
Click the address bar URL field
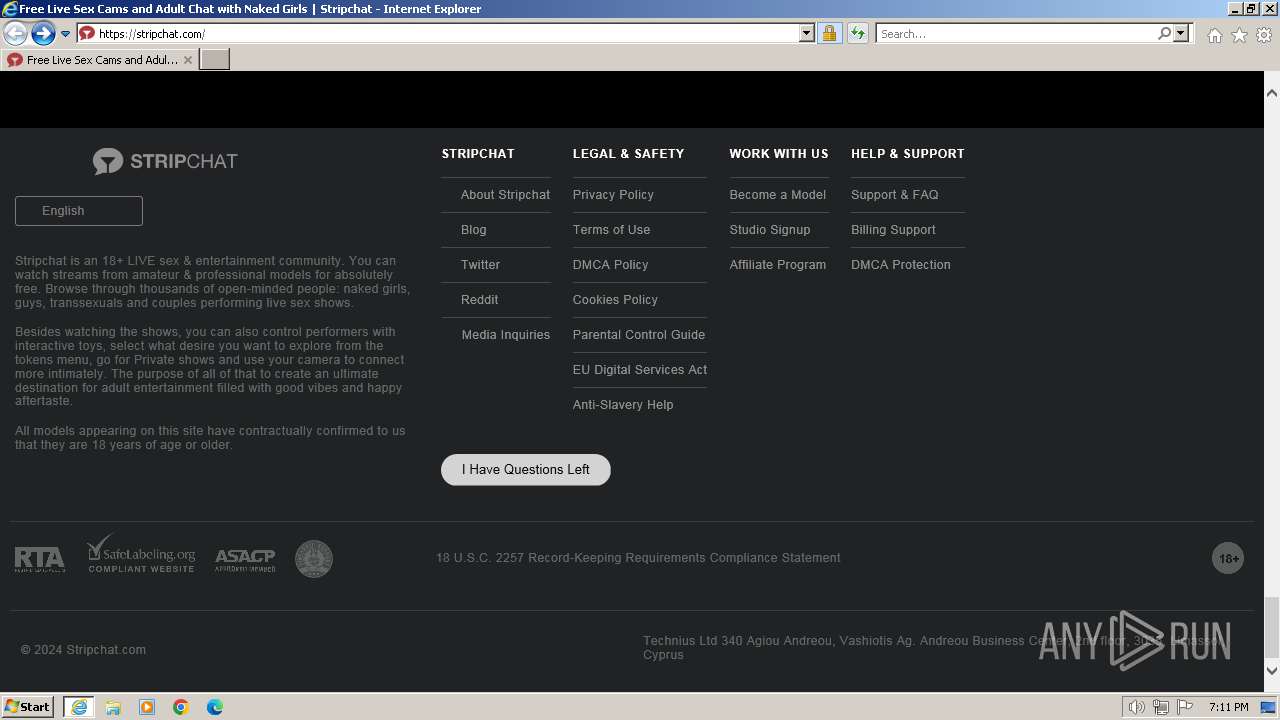click(x=445, y=33)
